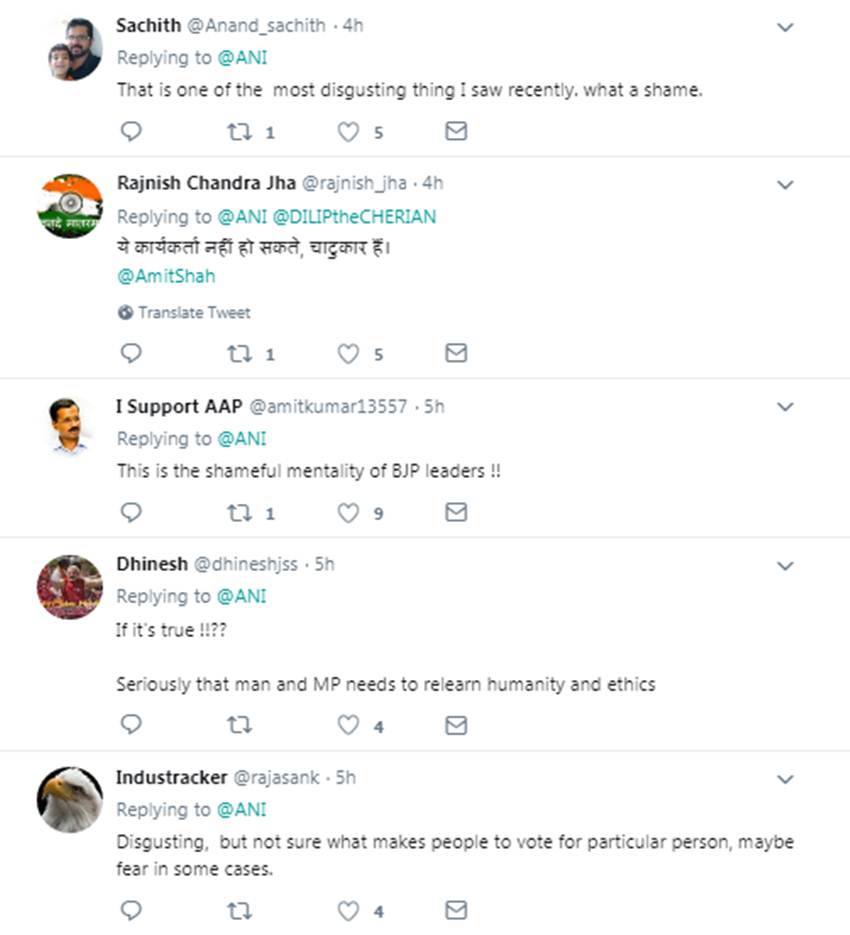
Task: Open I Support AAP avatar
Action: 70,426
